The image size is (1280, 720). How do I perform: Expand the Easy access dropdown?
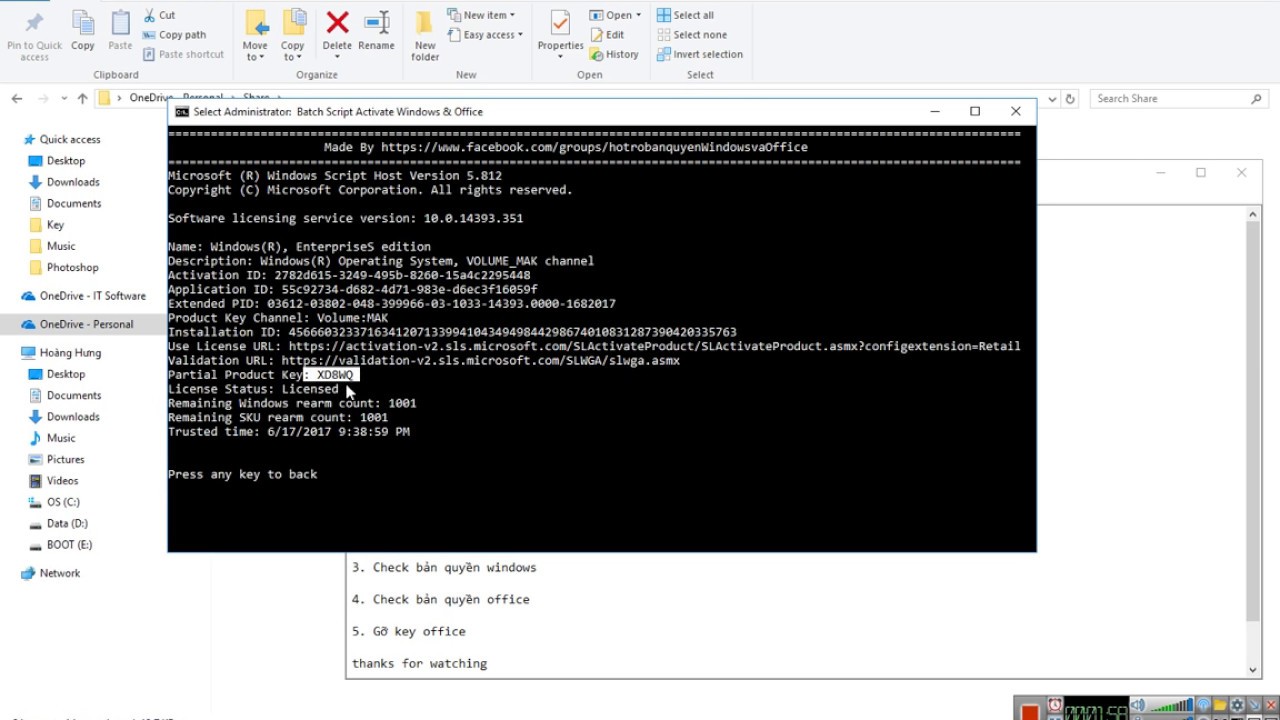[x=520, y=35]
